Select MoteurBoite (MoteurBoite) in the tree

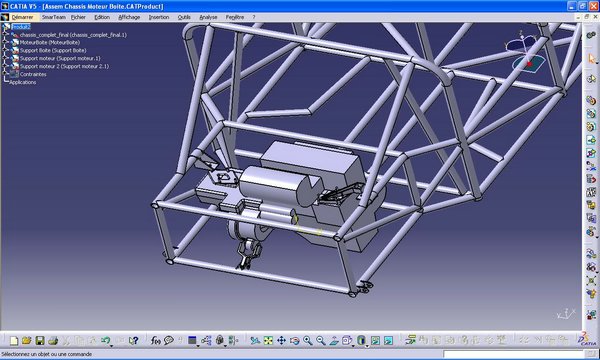coord(50,42)
